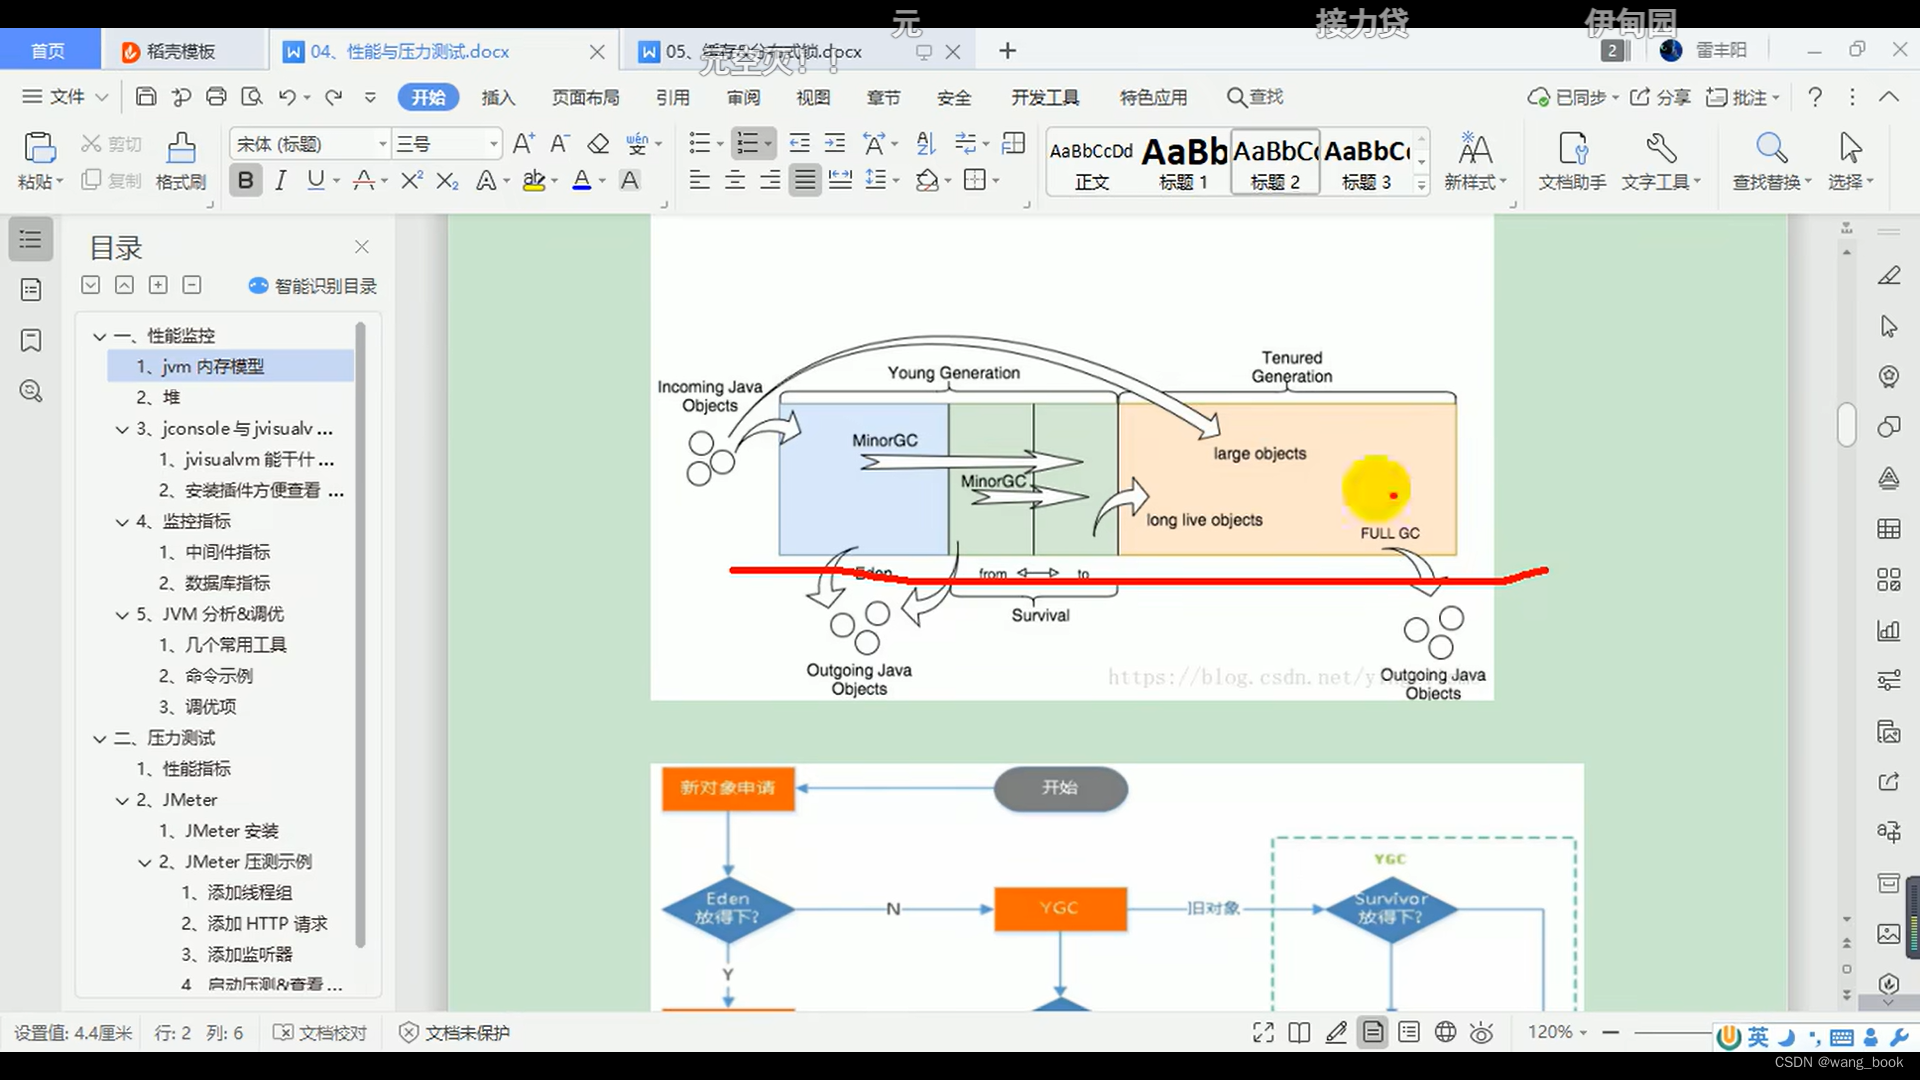
Task: Click the Format Painter (格式刷) icon
Action: coord(181,147)
